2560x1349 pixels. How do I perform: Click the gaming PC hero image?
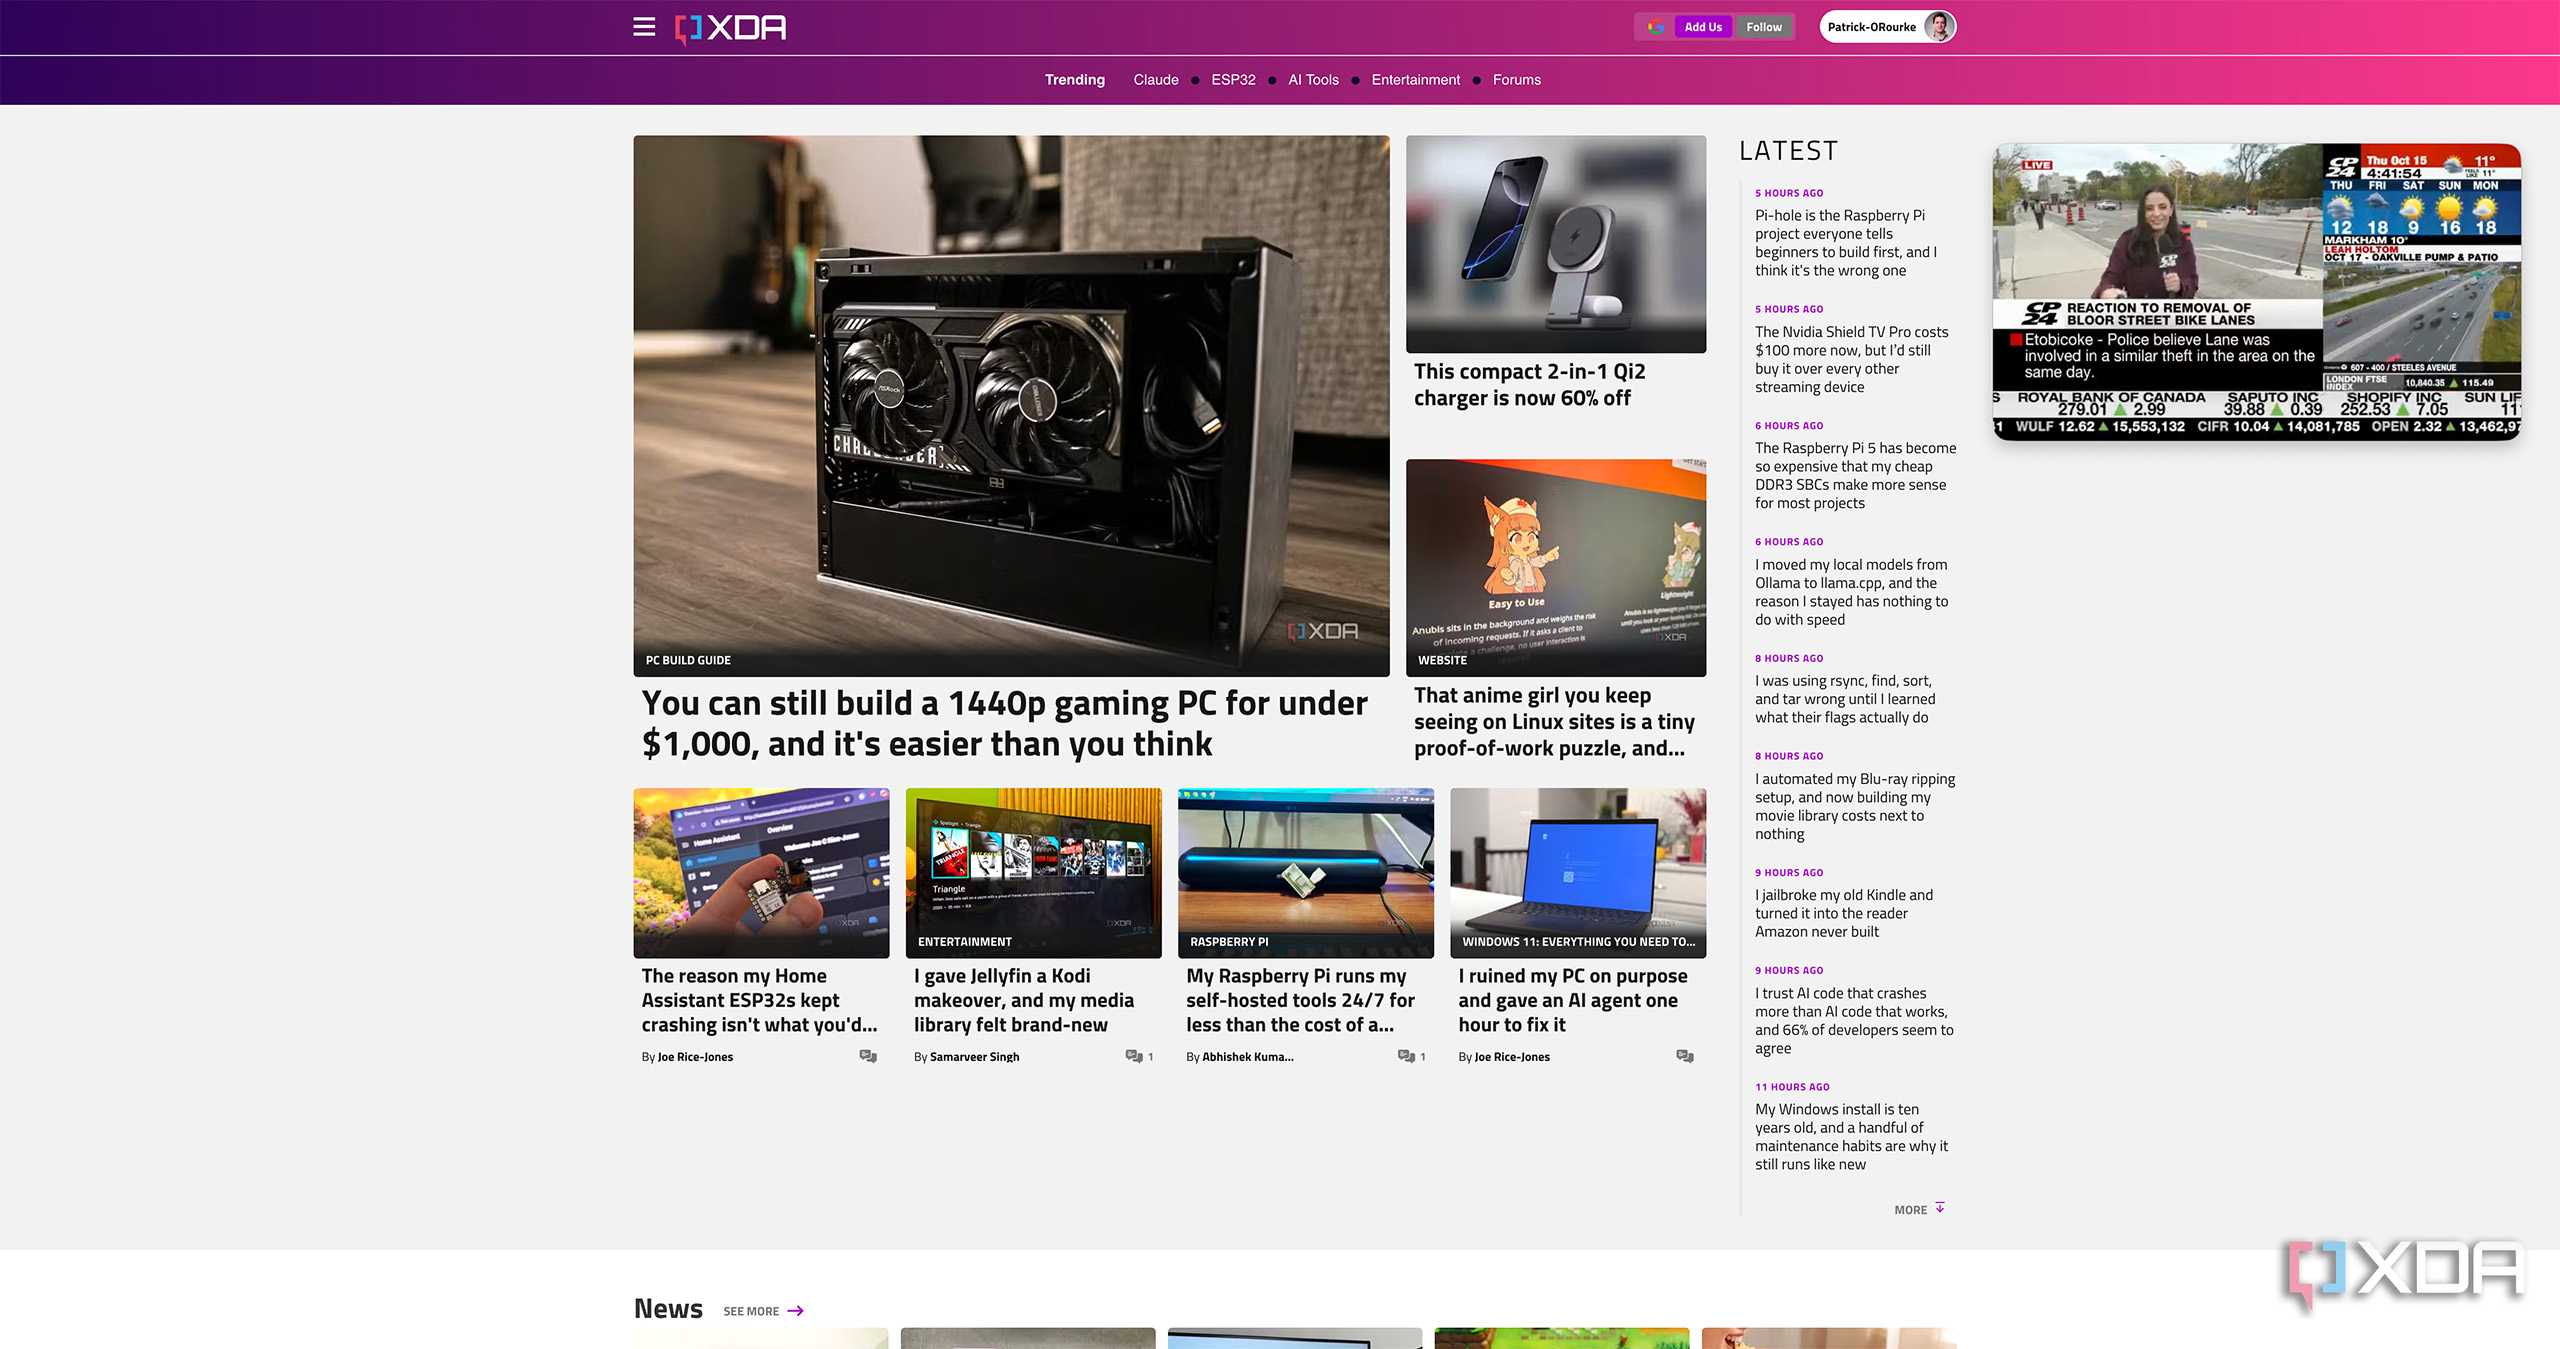pos(1011,405)
